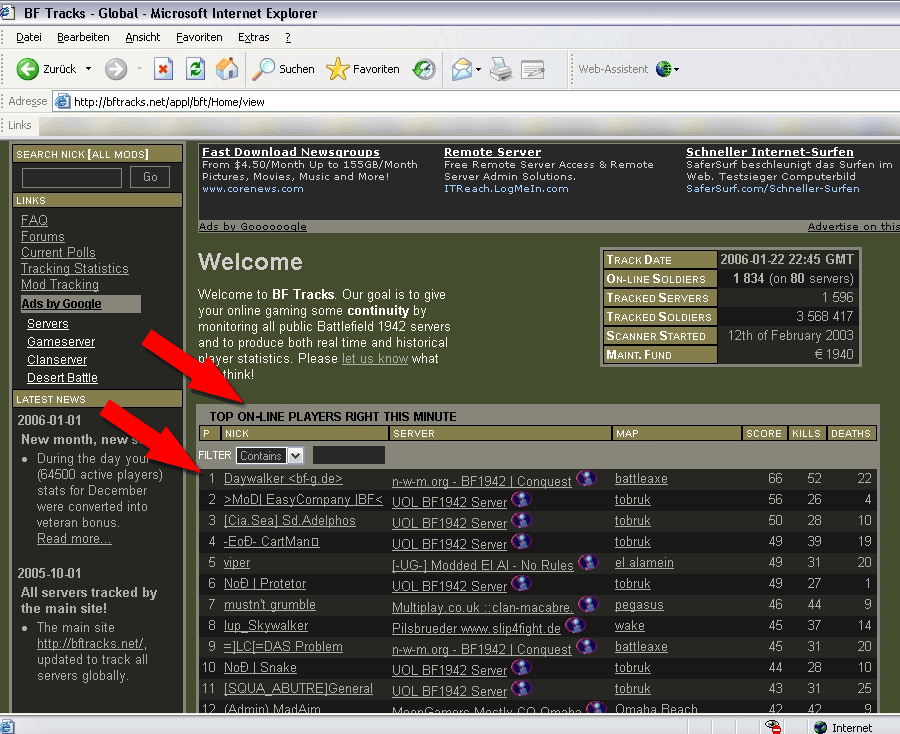Open the Zurück history dropdown arrow
900x734 pixels.
click(88, 69)
